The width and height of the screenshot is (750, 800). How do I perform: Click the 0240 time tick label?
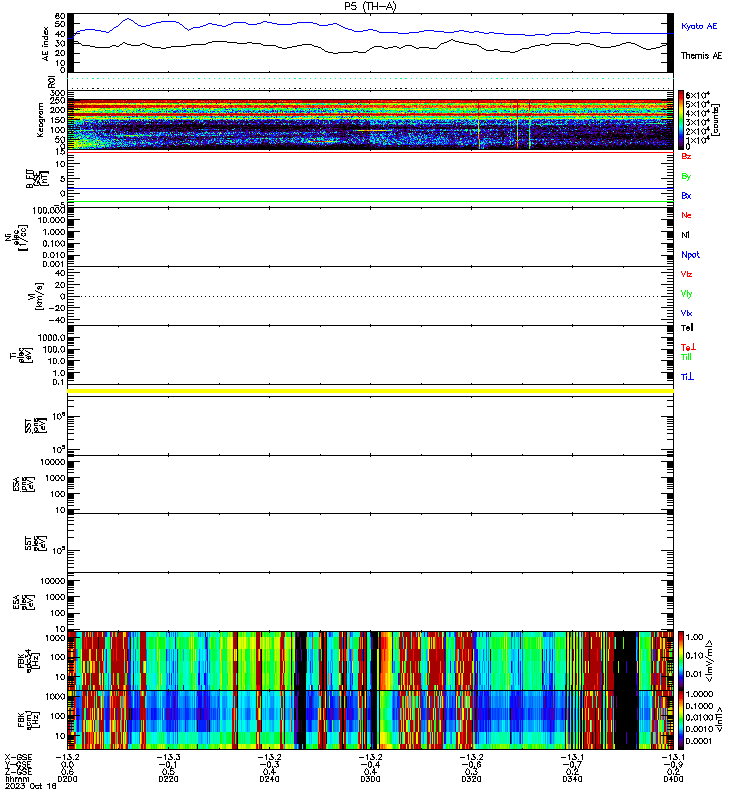[x=269, y=779]
